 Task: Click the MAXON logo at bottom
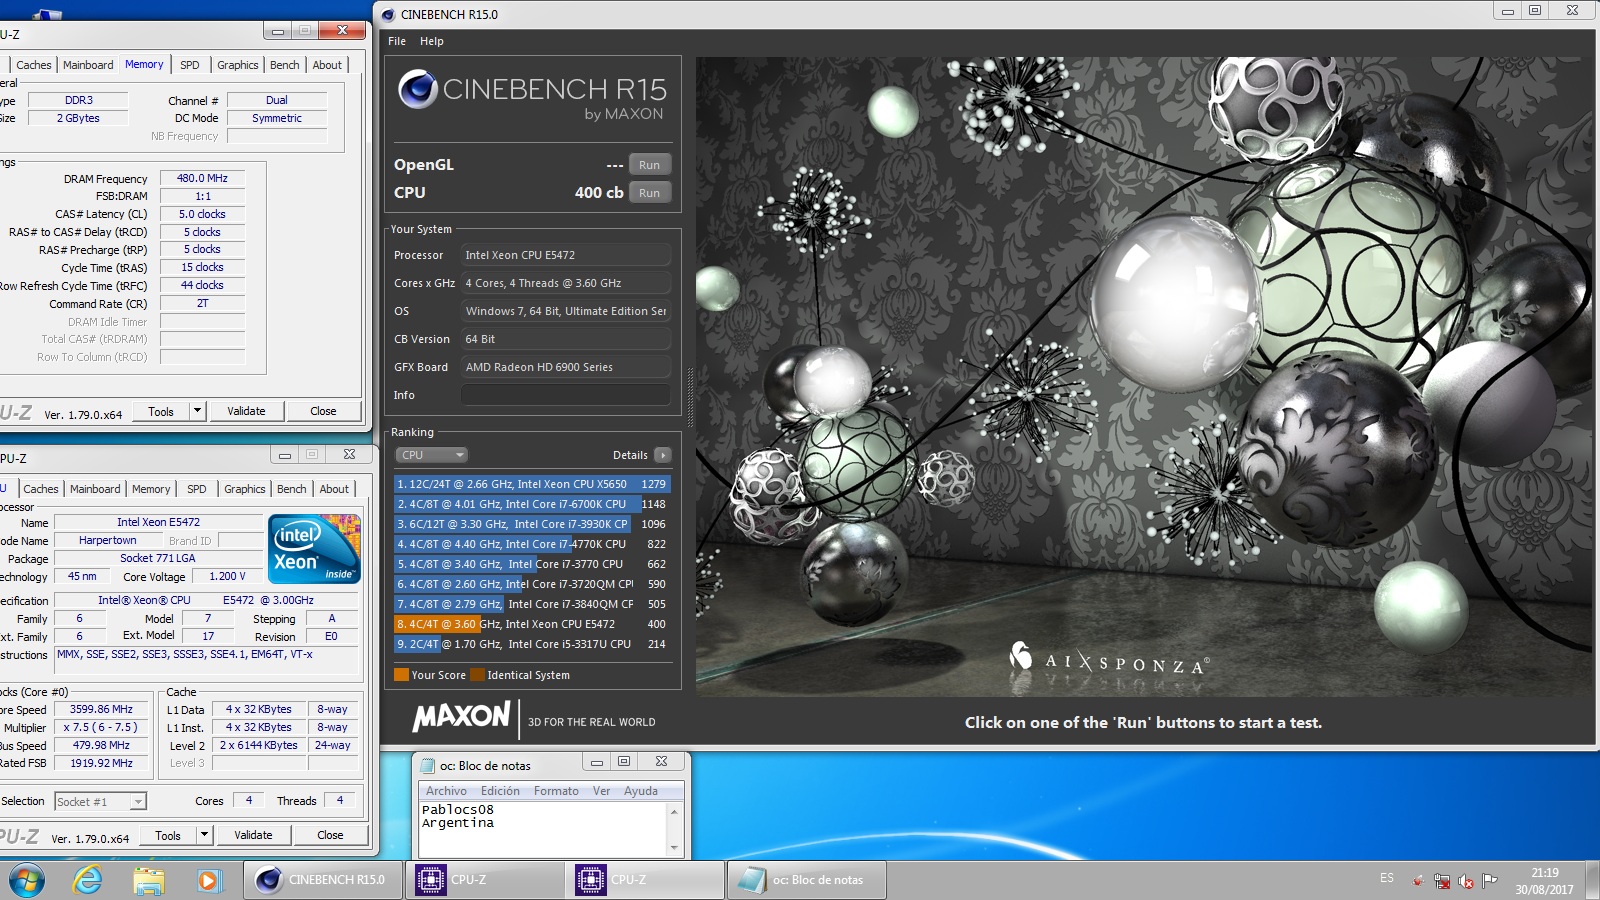(x=462, y=716)
